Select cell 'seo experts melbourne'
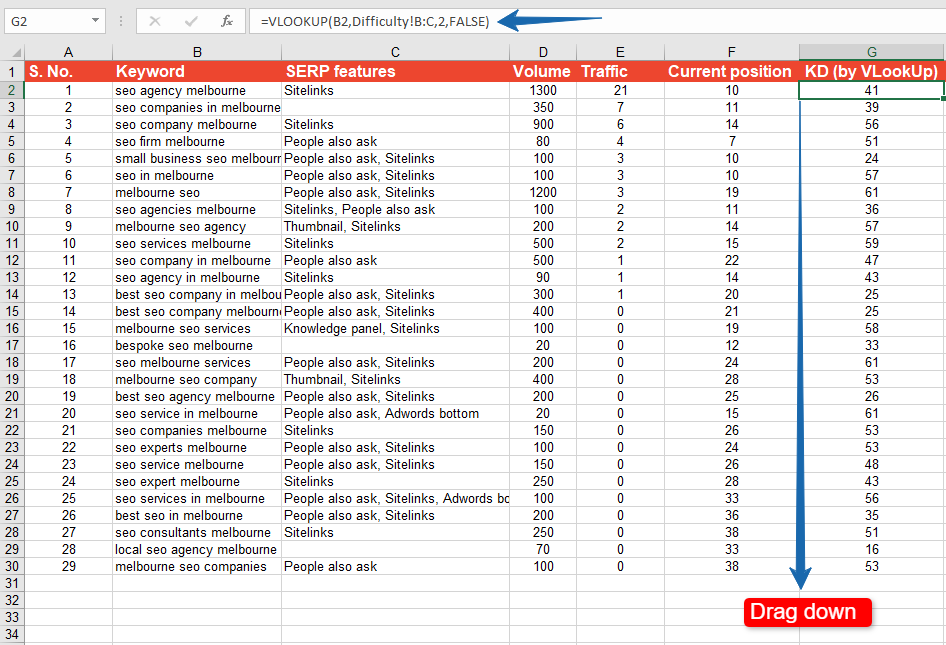This screenshot has height=645, width=946. click(197, 448)
